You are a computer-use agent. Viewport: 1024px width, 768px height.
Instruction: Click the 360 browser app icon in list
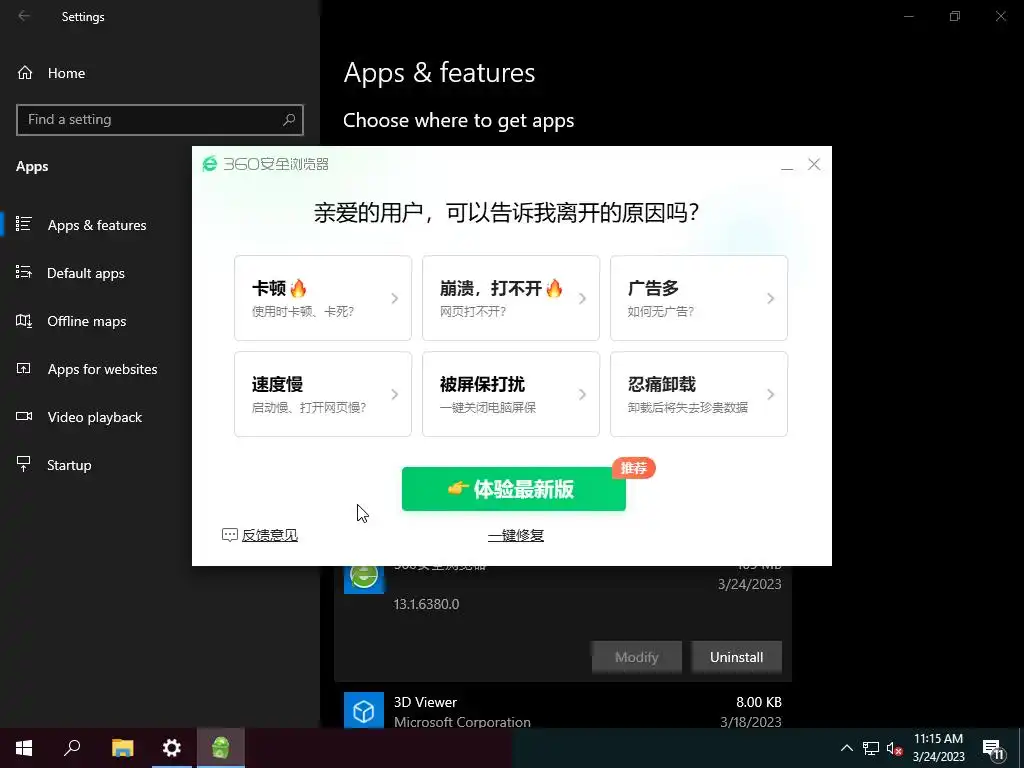click(364, 577)
